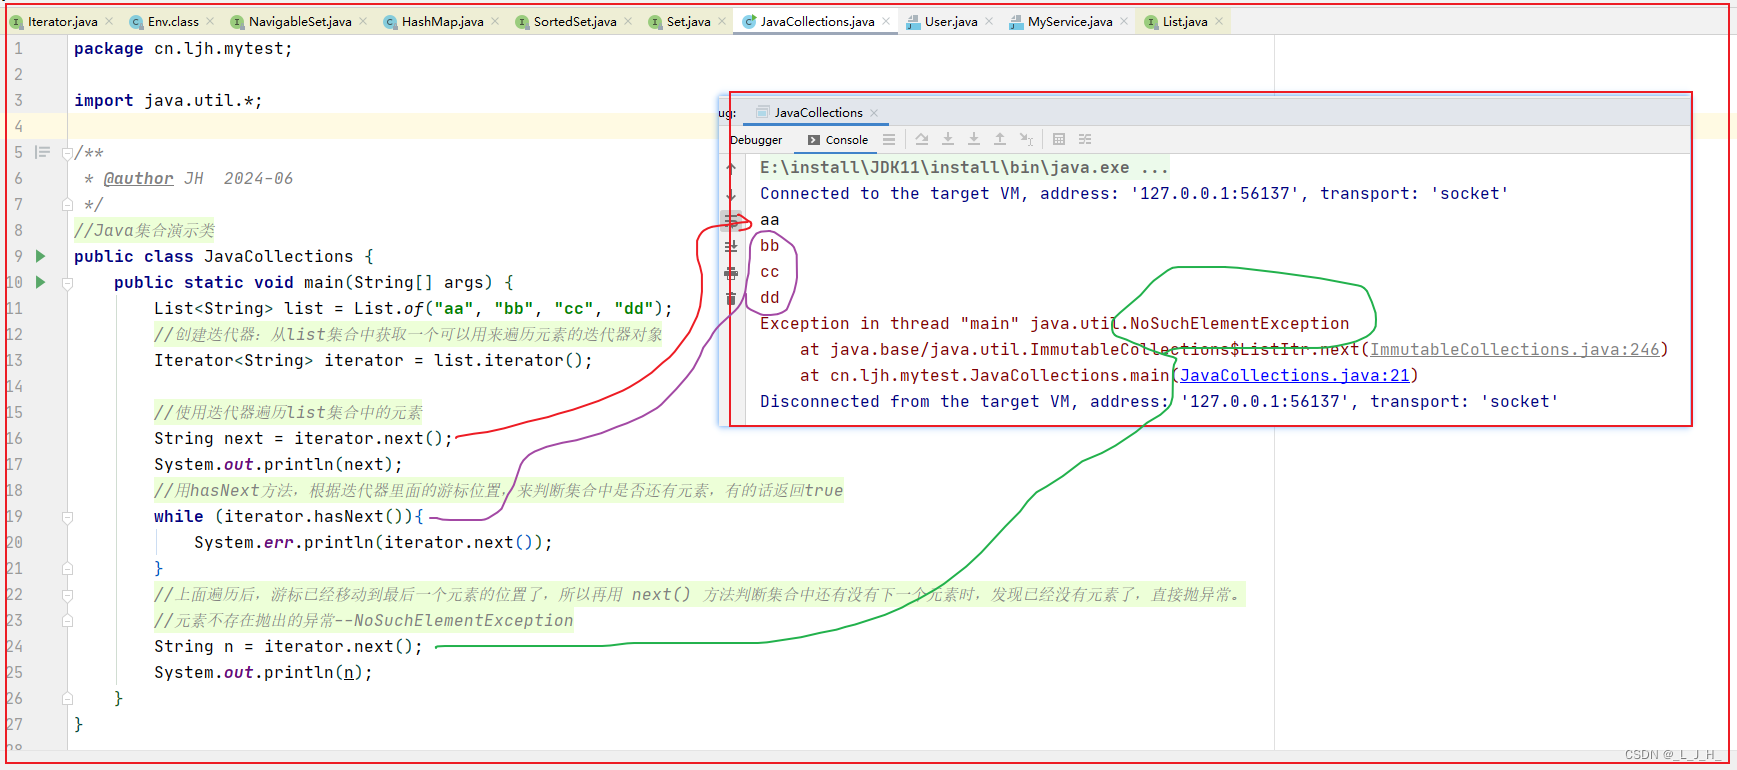
Task: Switch to Set.java tab
Action: pyautogui.click(x=688, y=21)
